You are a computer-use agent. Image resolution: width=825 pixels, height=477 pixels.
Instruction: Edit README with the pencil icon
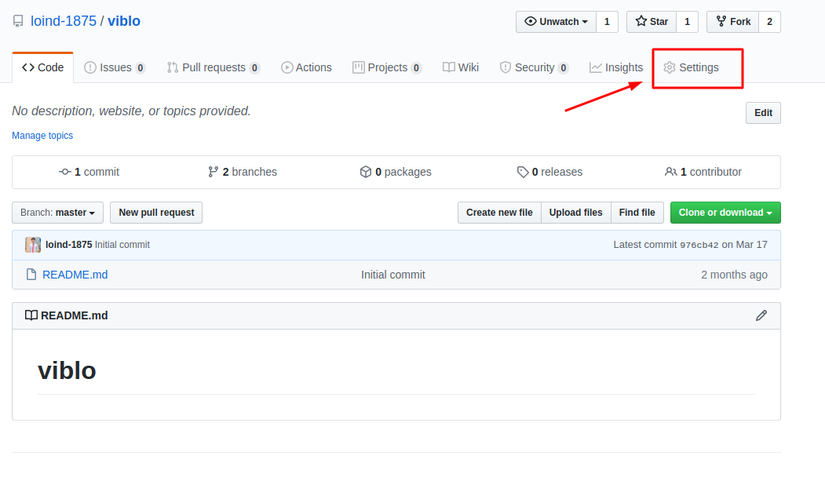pos(761,316)
